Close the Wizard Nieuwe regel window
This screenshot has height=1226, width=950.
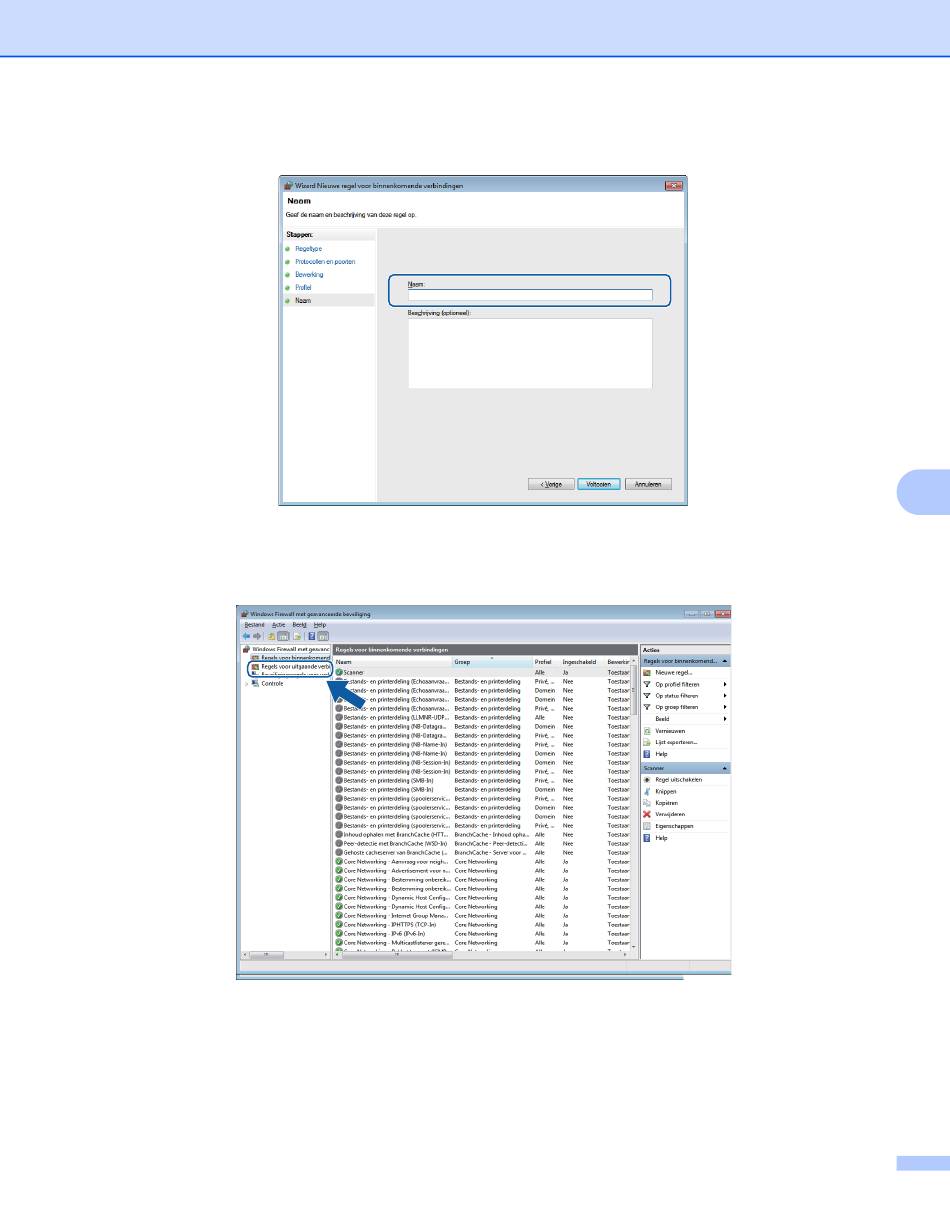click(x=674, y=185)
